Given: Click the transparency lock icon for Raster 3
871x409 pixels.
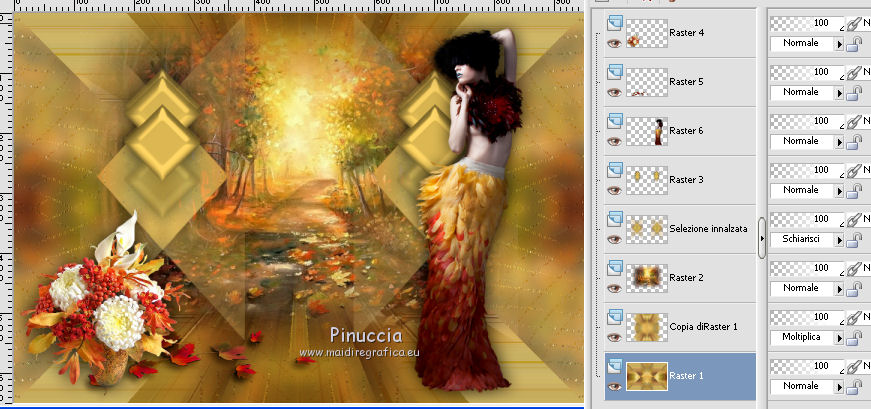Looking at the screenshot, I should click(854, 192).
